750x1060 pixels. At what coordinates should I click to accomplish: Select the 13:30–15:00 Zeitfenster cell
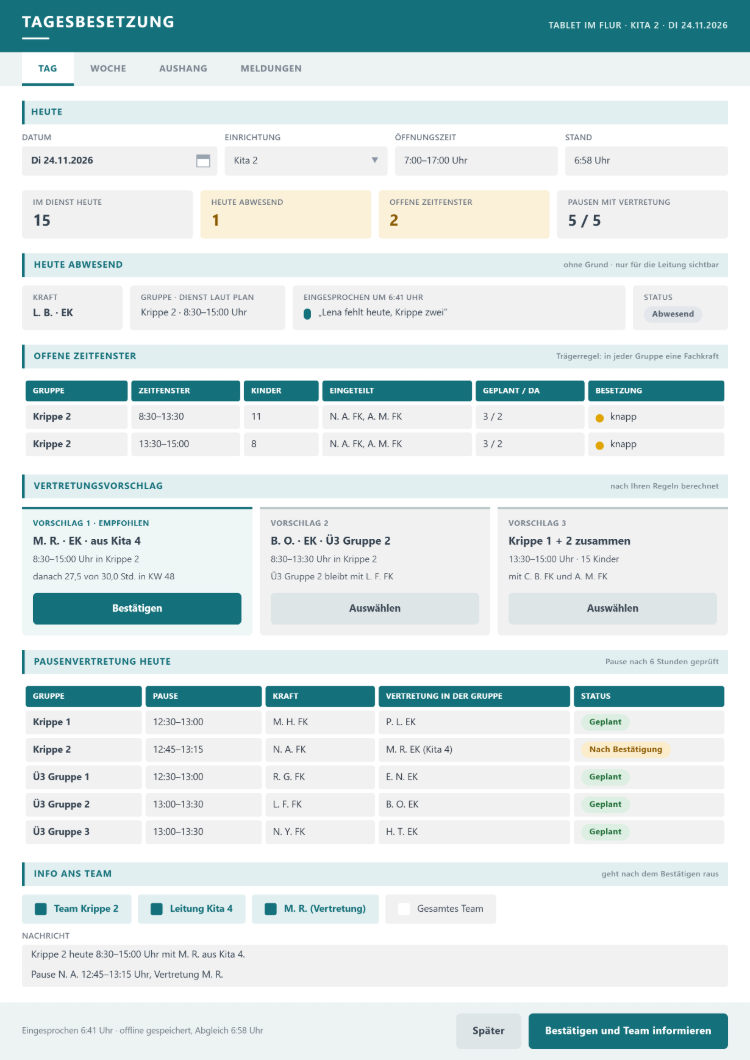point(185,444)
